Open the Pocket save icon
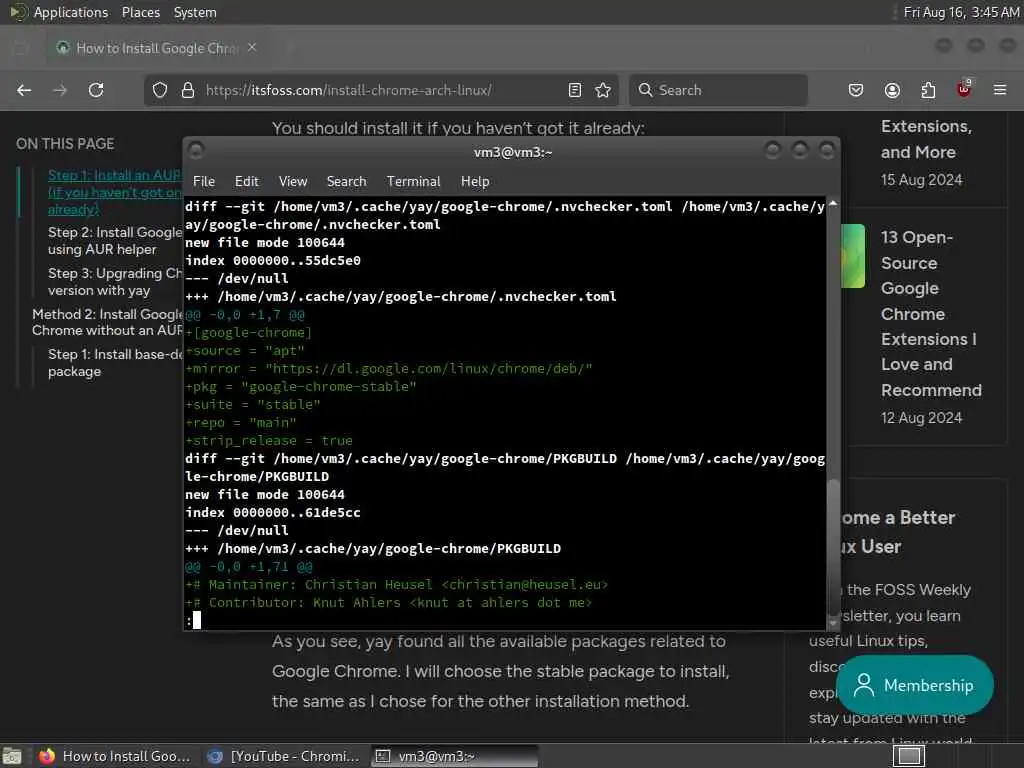Image resolution: width=1024 pixels, height=768 pixels. coord(856,90)
